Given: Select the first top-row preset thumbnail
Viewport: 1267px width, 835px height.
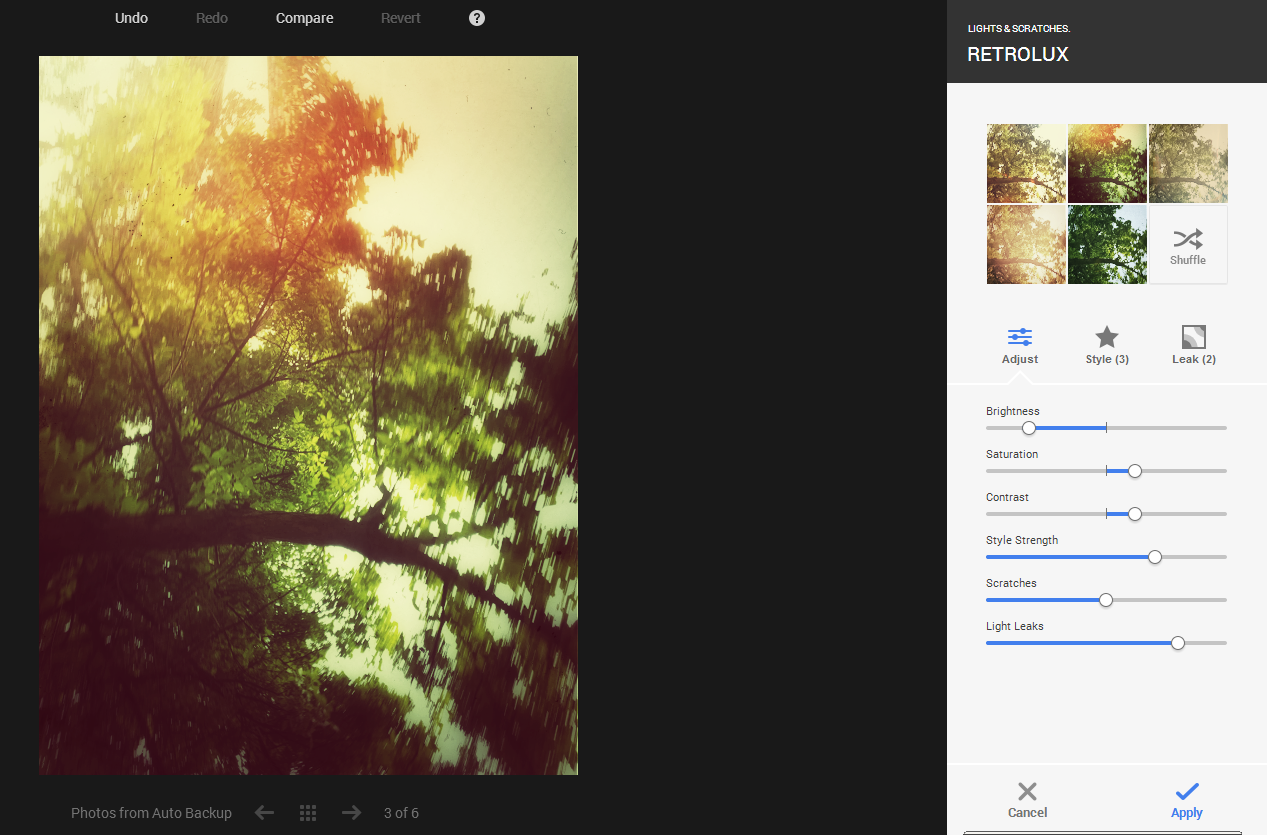Looking at the screenshot, I should (1026, 163).
